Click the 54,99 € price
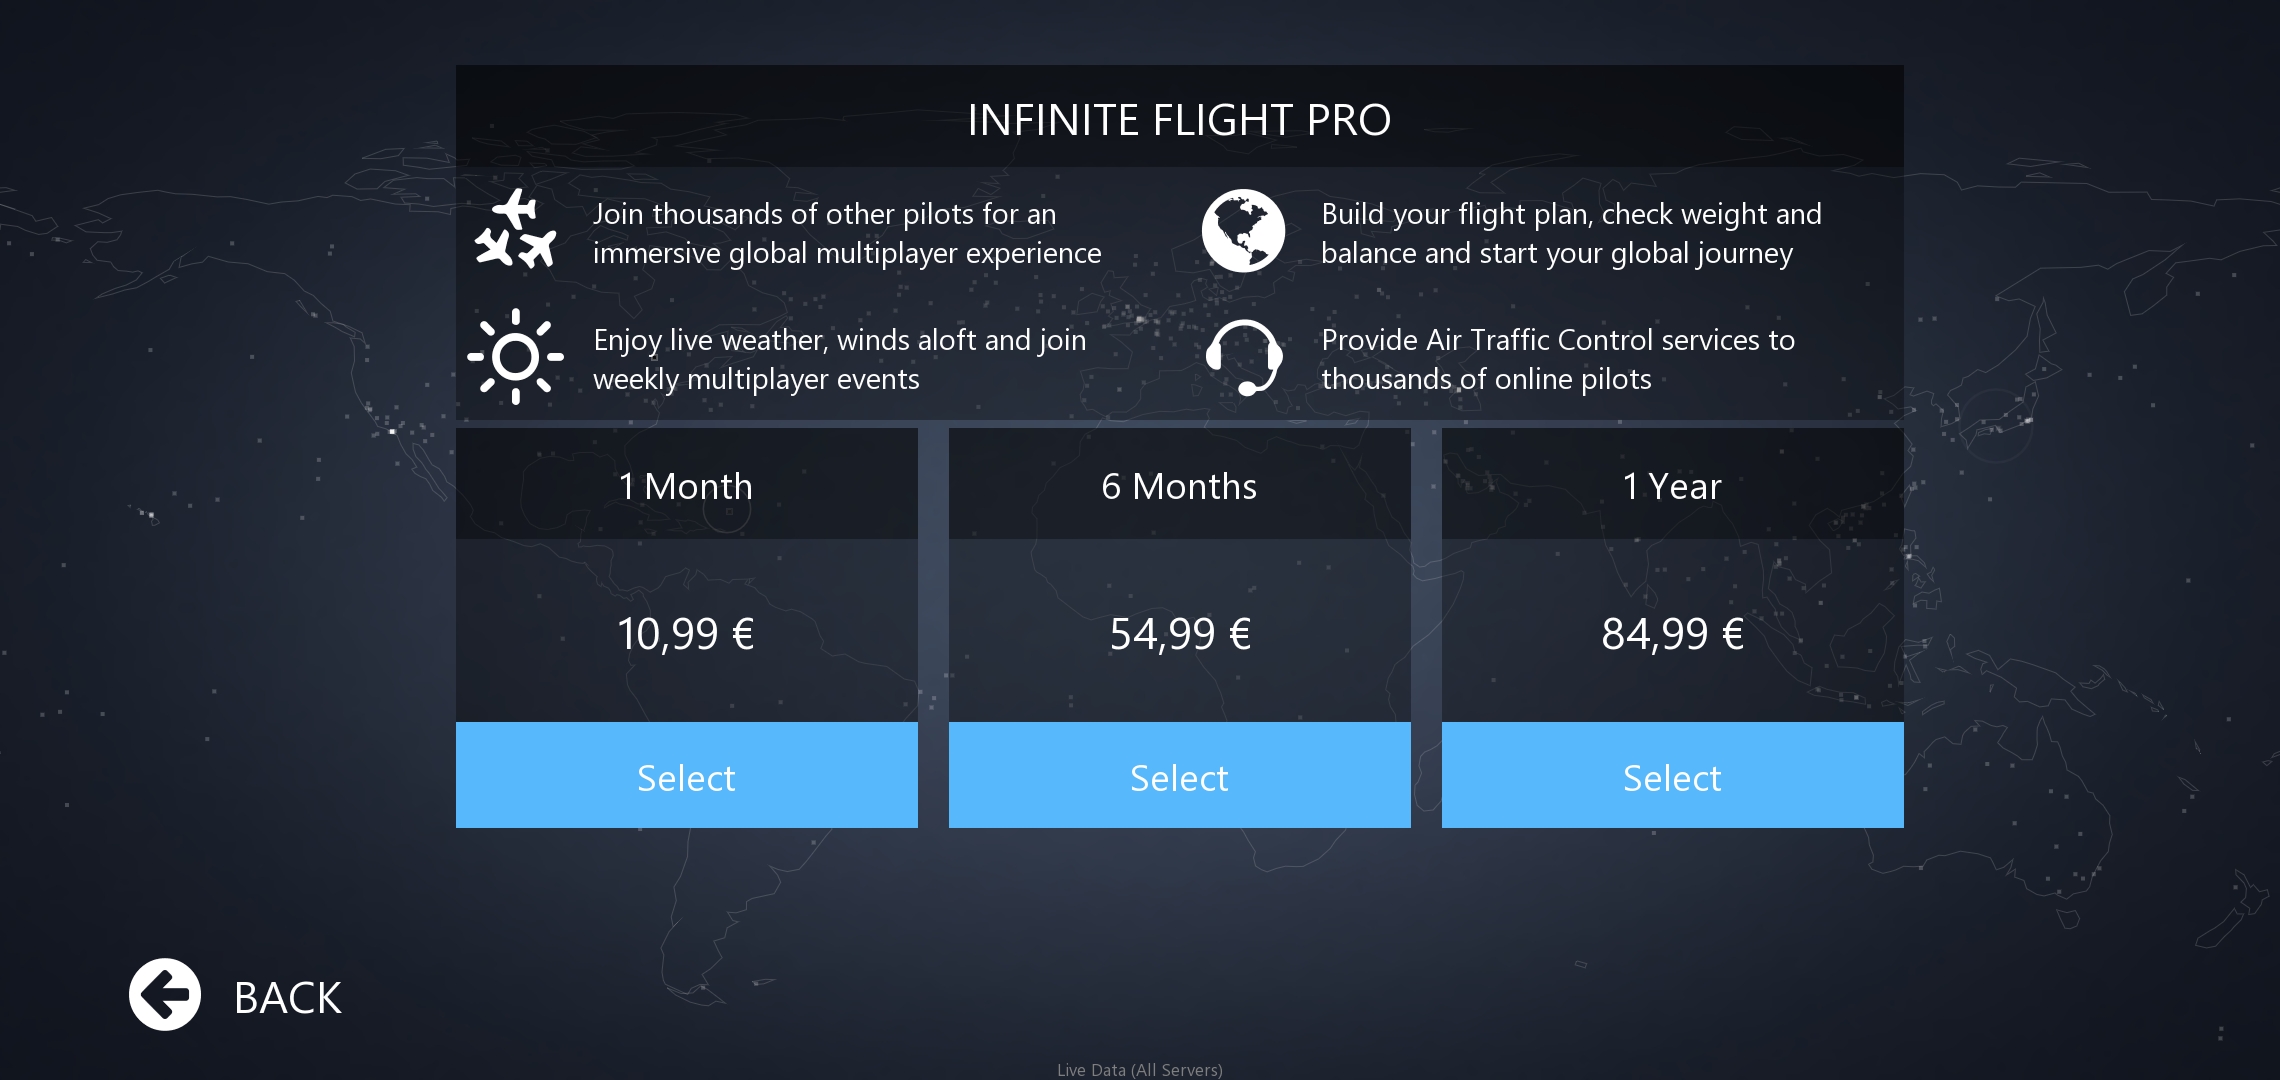Image resolution: width=2280 pixels, height=1080 pixels. [1180, 634]
